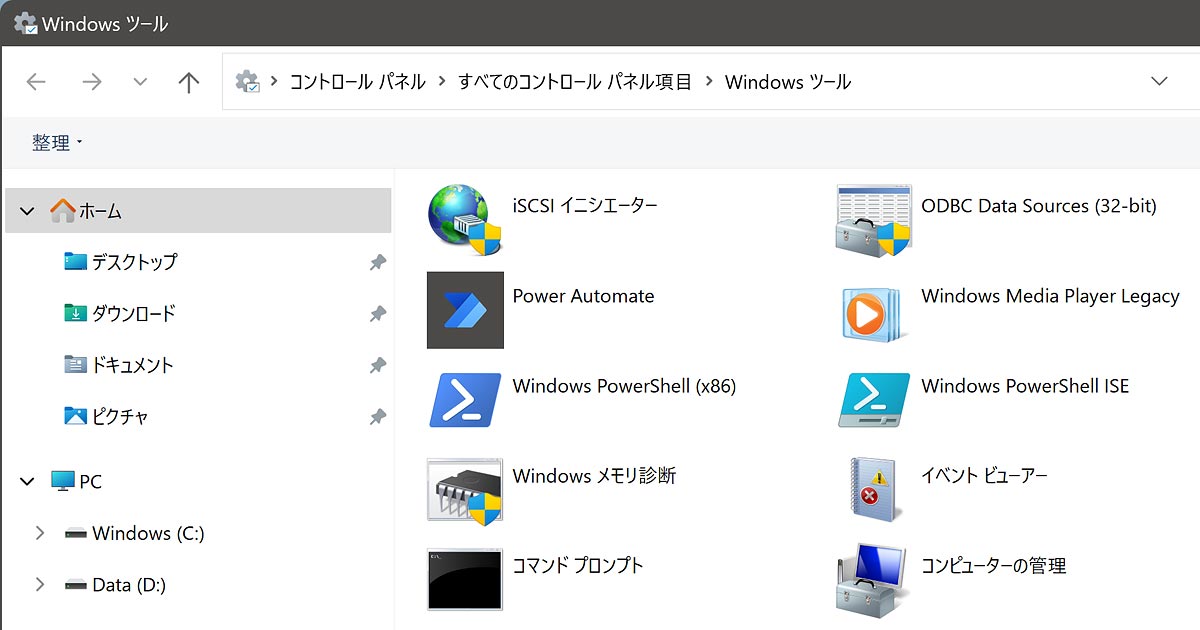Screen dimensions: 1200x630
Task: Open recent locations chevron next to forward arrow
Action: coord(140,82)
